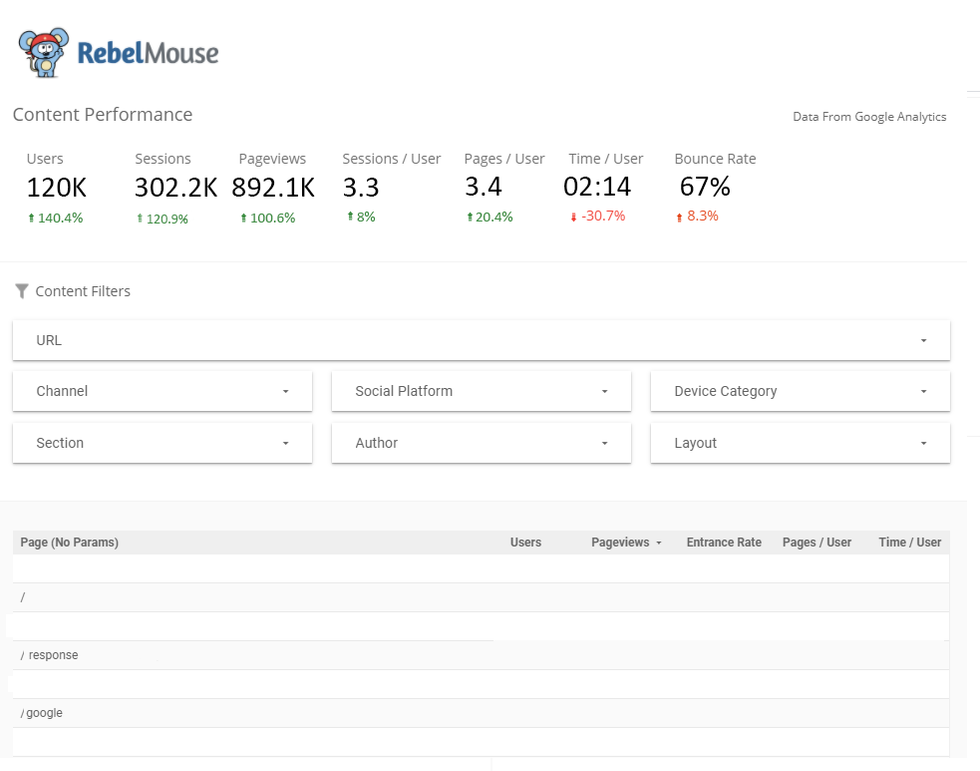Screen dimensions: 980x771
Task: Click the green Sessions increase arrow
Action: tap(140, 219)
